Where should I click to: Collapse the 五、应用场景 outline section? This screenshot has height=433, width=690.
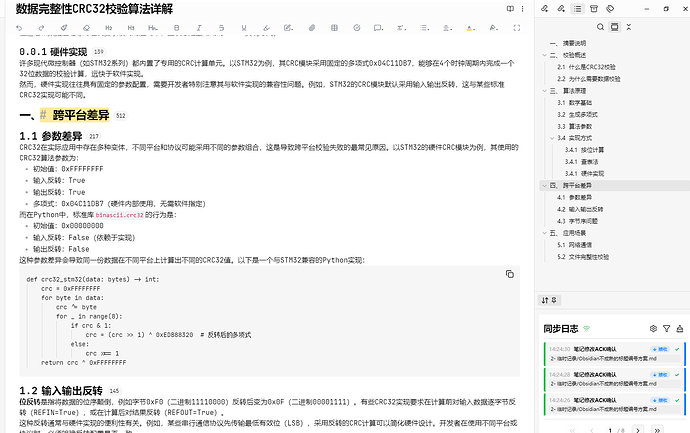click(545, 233)
